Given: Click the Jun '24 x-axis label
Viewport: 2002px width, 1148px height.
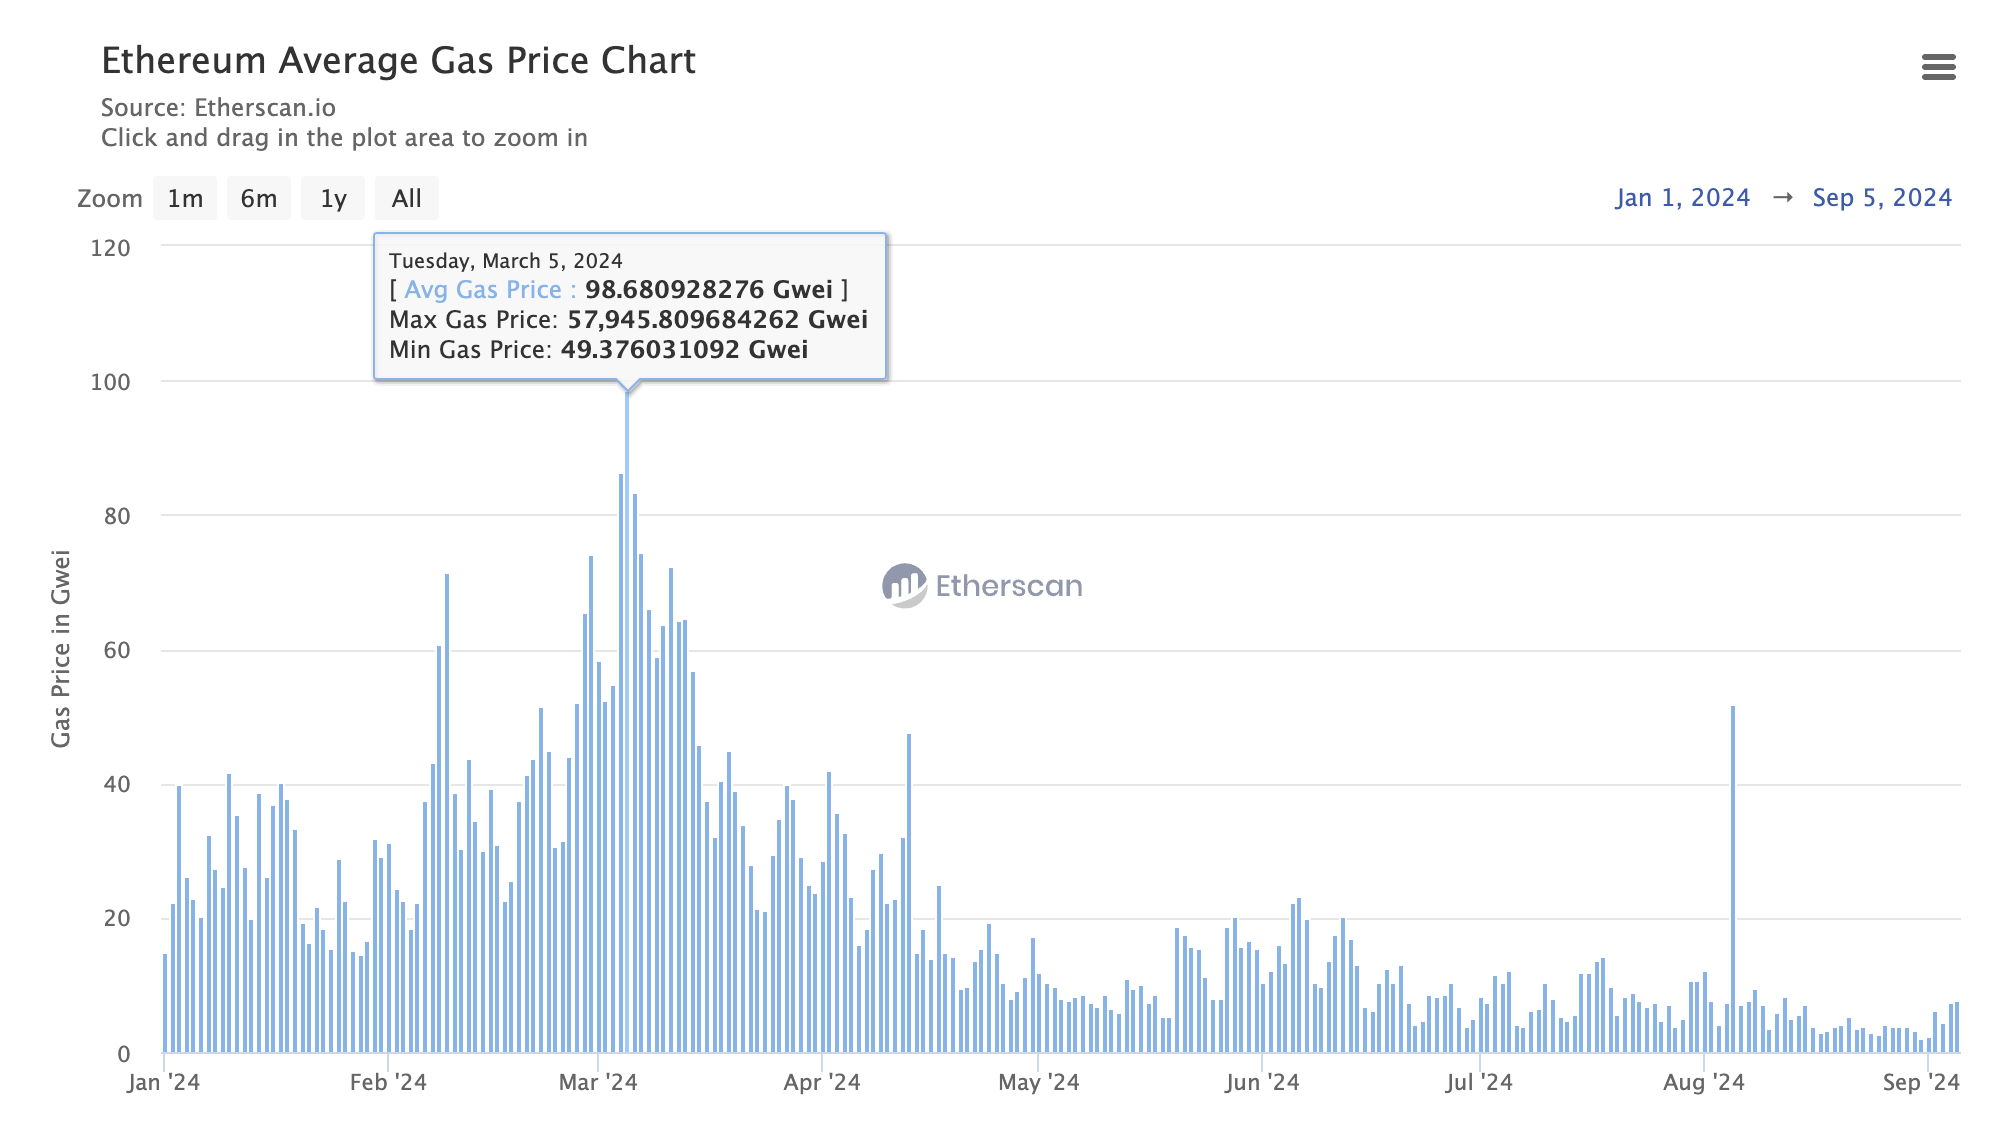Looking at the screenshot, I should pos(1262,1082).
